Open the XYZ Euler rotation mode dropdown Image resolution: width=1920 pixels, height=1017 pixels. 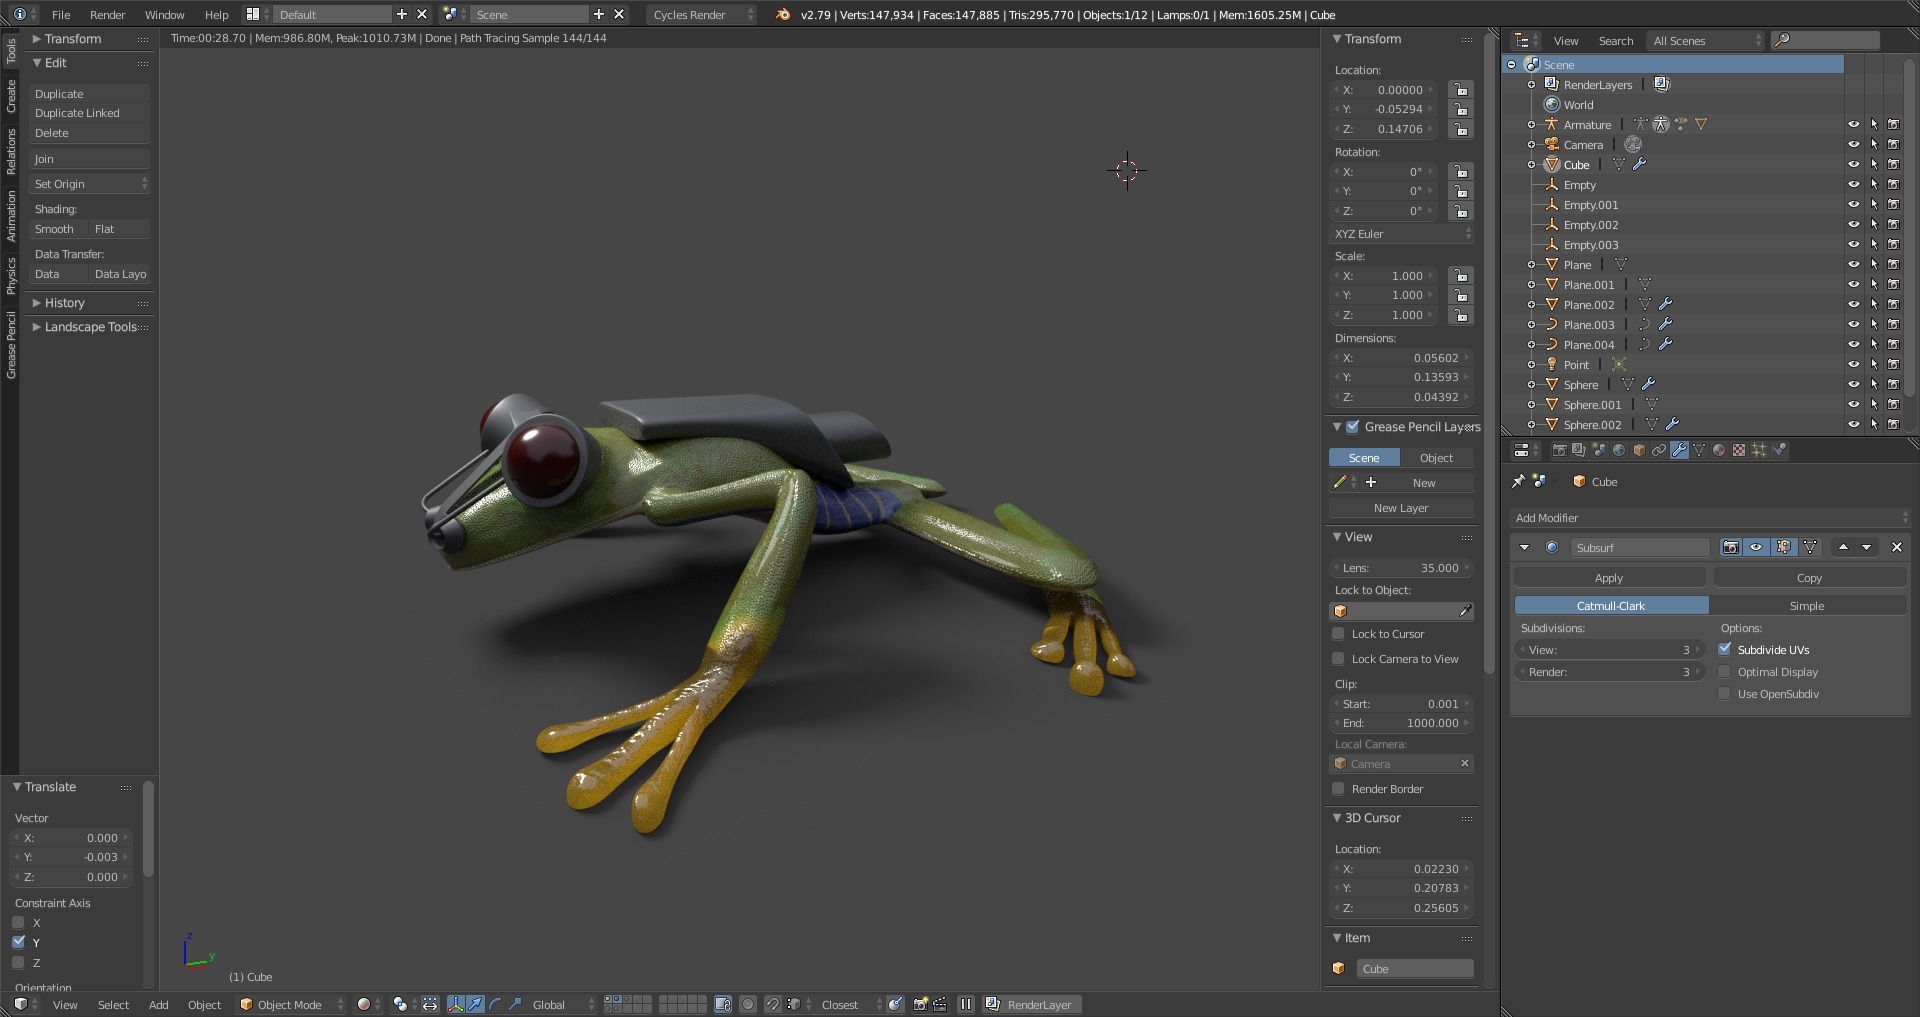tap(1402, 234)
